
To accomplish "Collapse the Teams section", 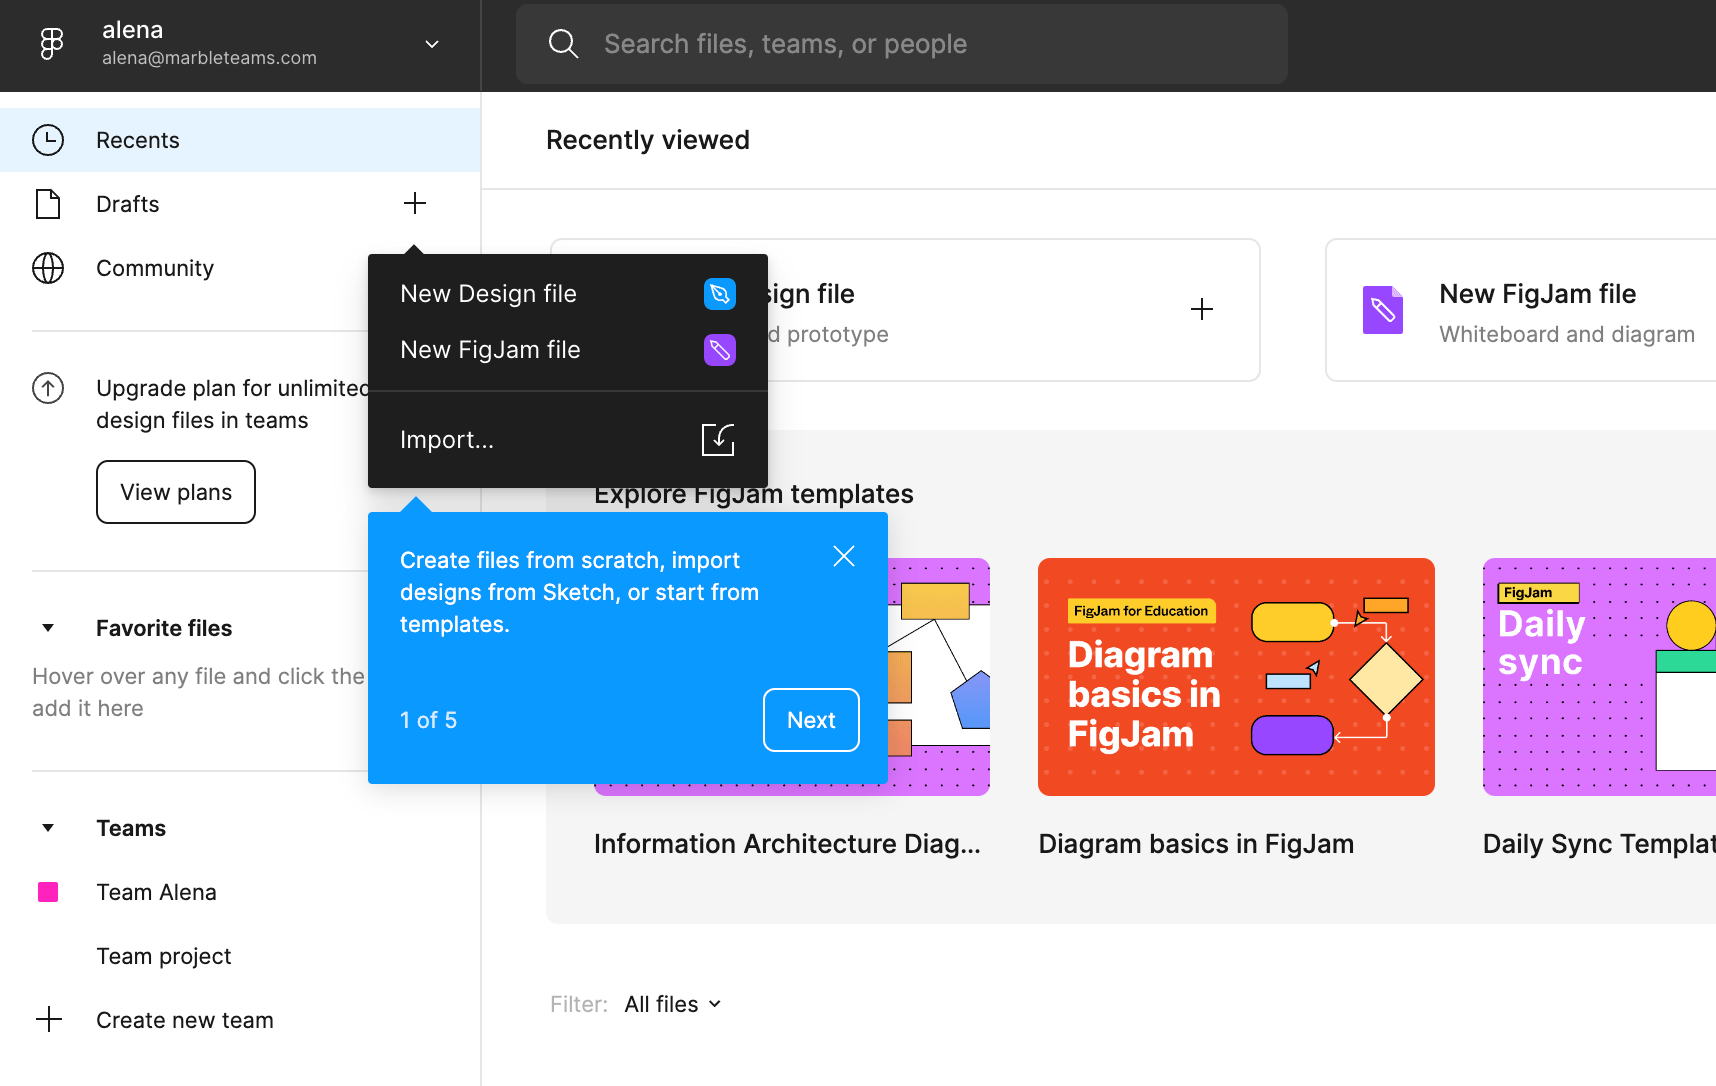I will tap(47, 827).
